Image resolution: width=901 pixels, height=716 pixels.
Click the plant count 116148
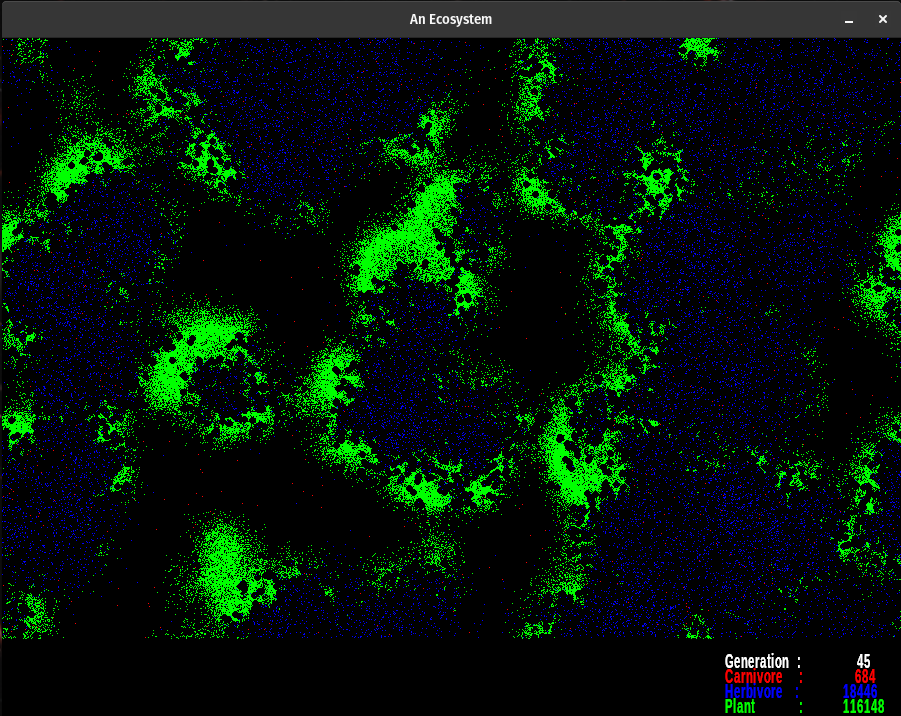point(863,707)
